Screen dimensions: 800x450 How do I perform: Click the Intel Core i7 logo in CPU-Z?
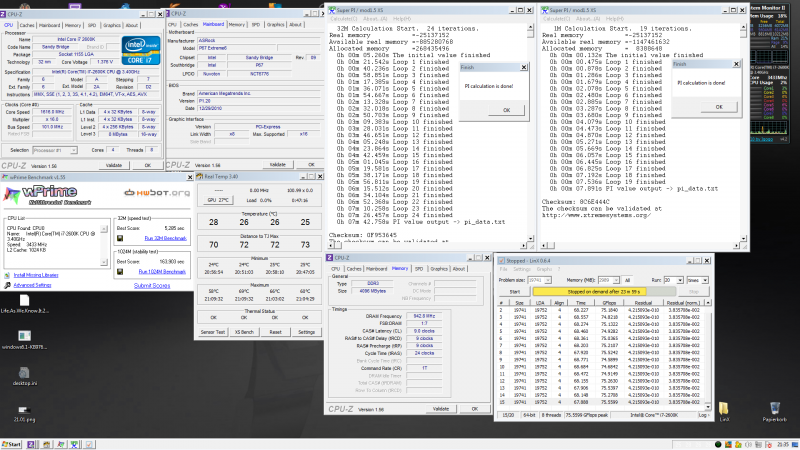click(141, 50)
